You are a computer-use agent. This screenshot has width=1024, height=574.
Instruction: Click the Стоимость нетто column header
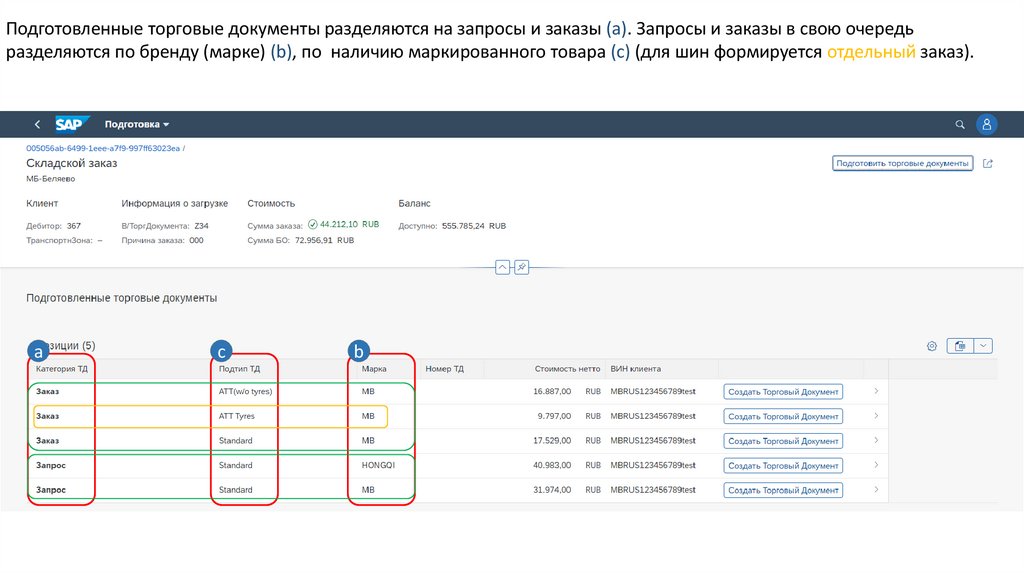coord(567,369)
